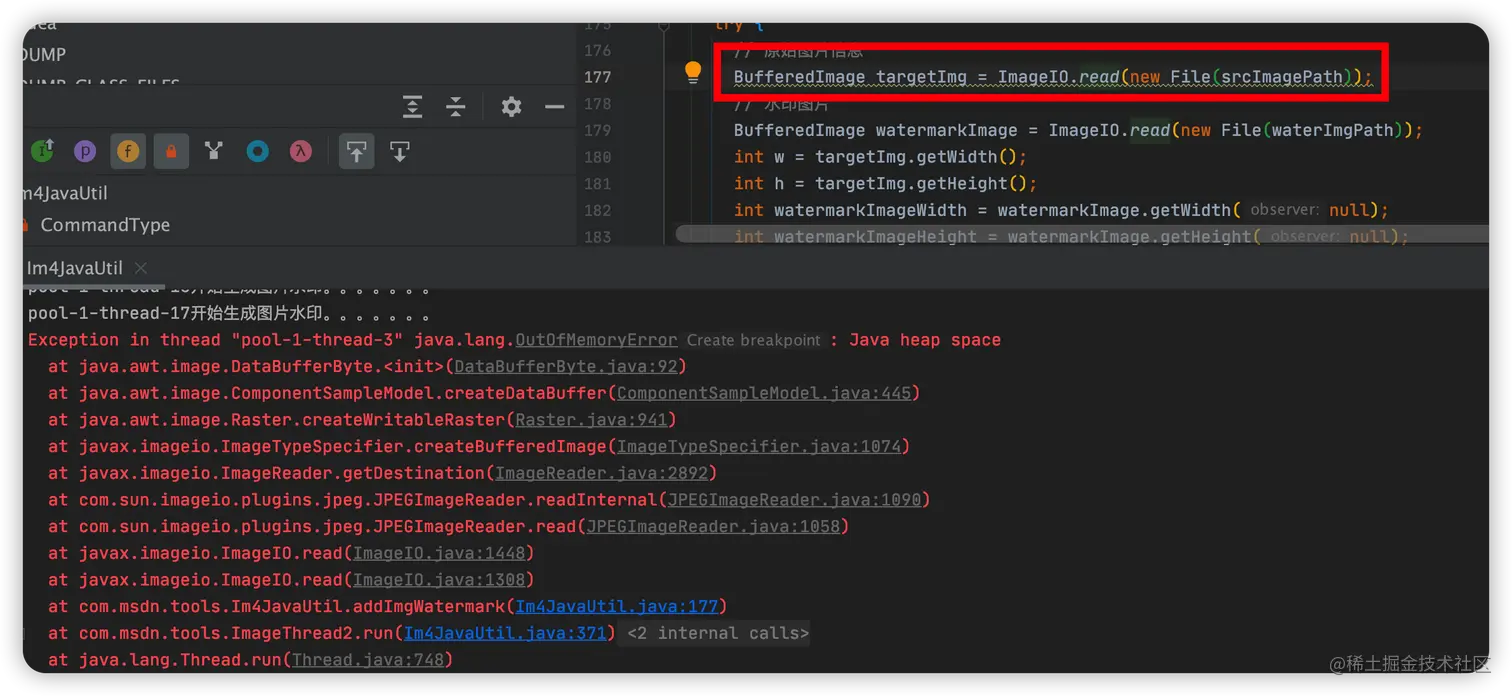Open ComponentSampleModel.java:445 stack link
This screenshot has width=1512, height=696.
point(765,393)
